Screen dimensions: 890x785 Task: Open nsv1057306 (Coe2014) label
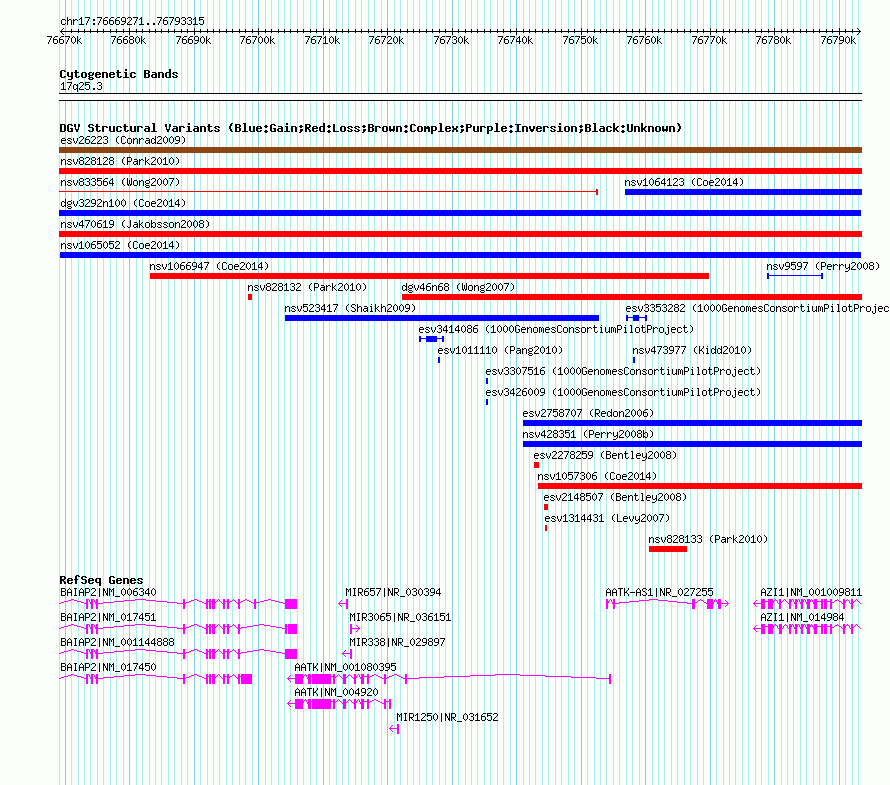click(597, 476)
